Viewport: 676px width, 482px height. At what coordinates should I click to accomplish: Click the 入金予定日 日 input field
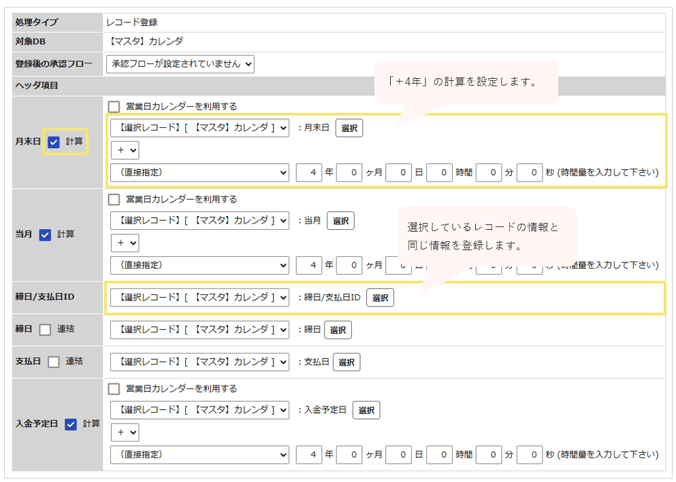coord(398,454)
